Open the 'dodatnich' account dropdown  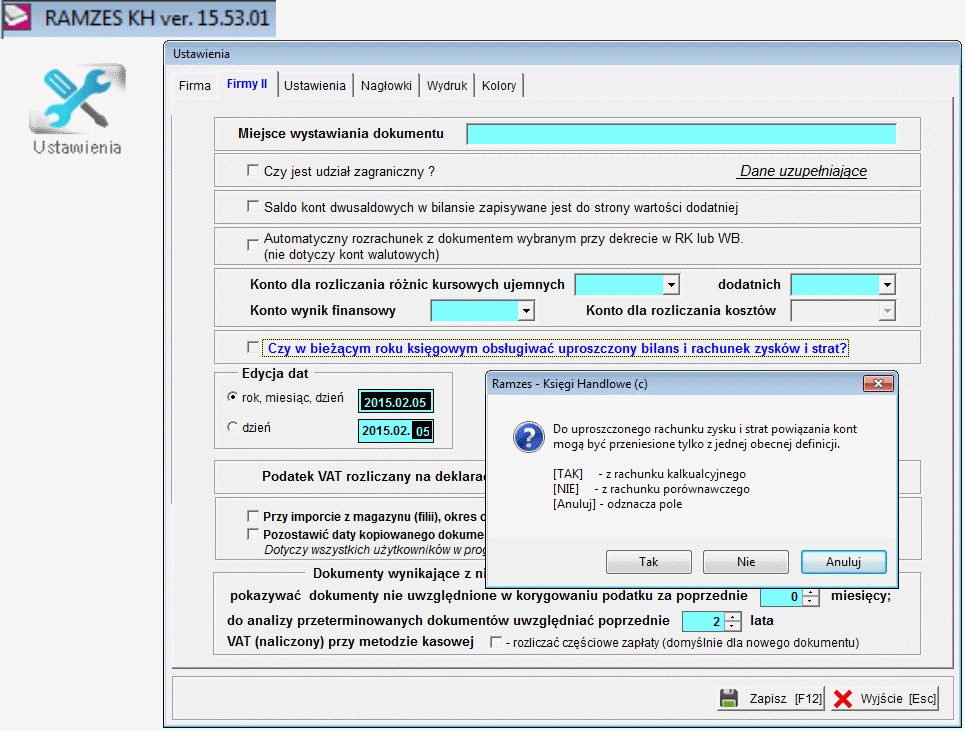[x=887, y=284]
